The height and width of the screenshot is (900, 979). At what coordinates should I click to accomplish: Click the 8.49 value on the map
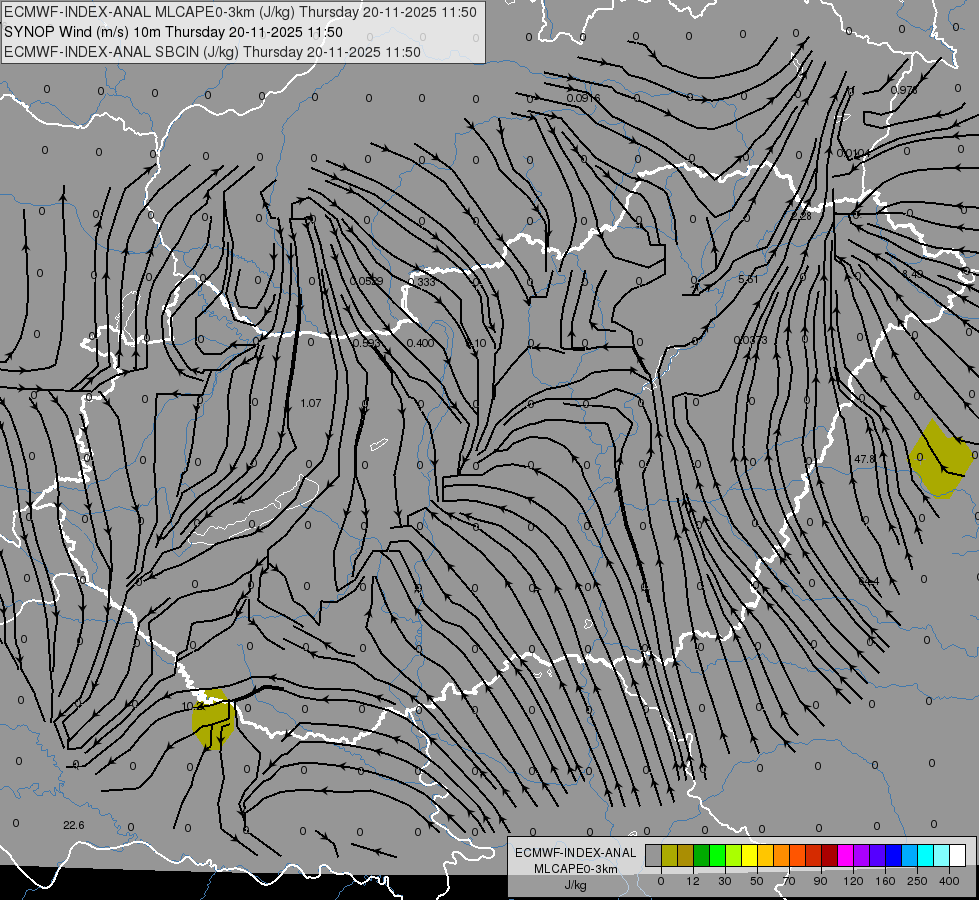coord(913,274)
